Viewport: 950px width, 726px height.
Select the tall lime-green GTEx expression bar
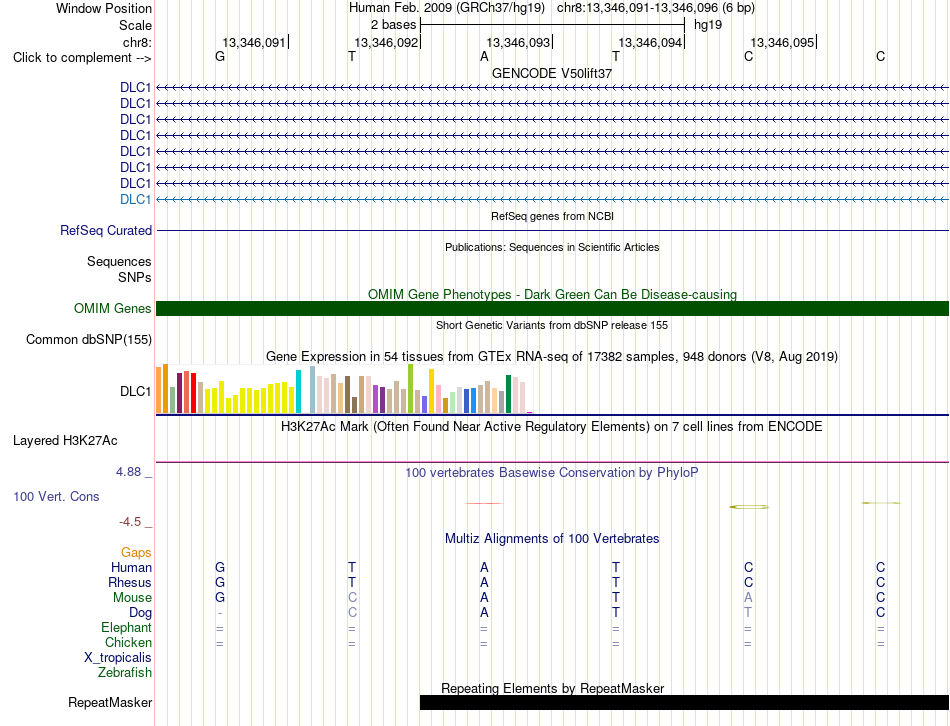click(411, 388)
